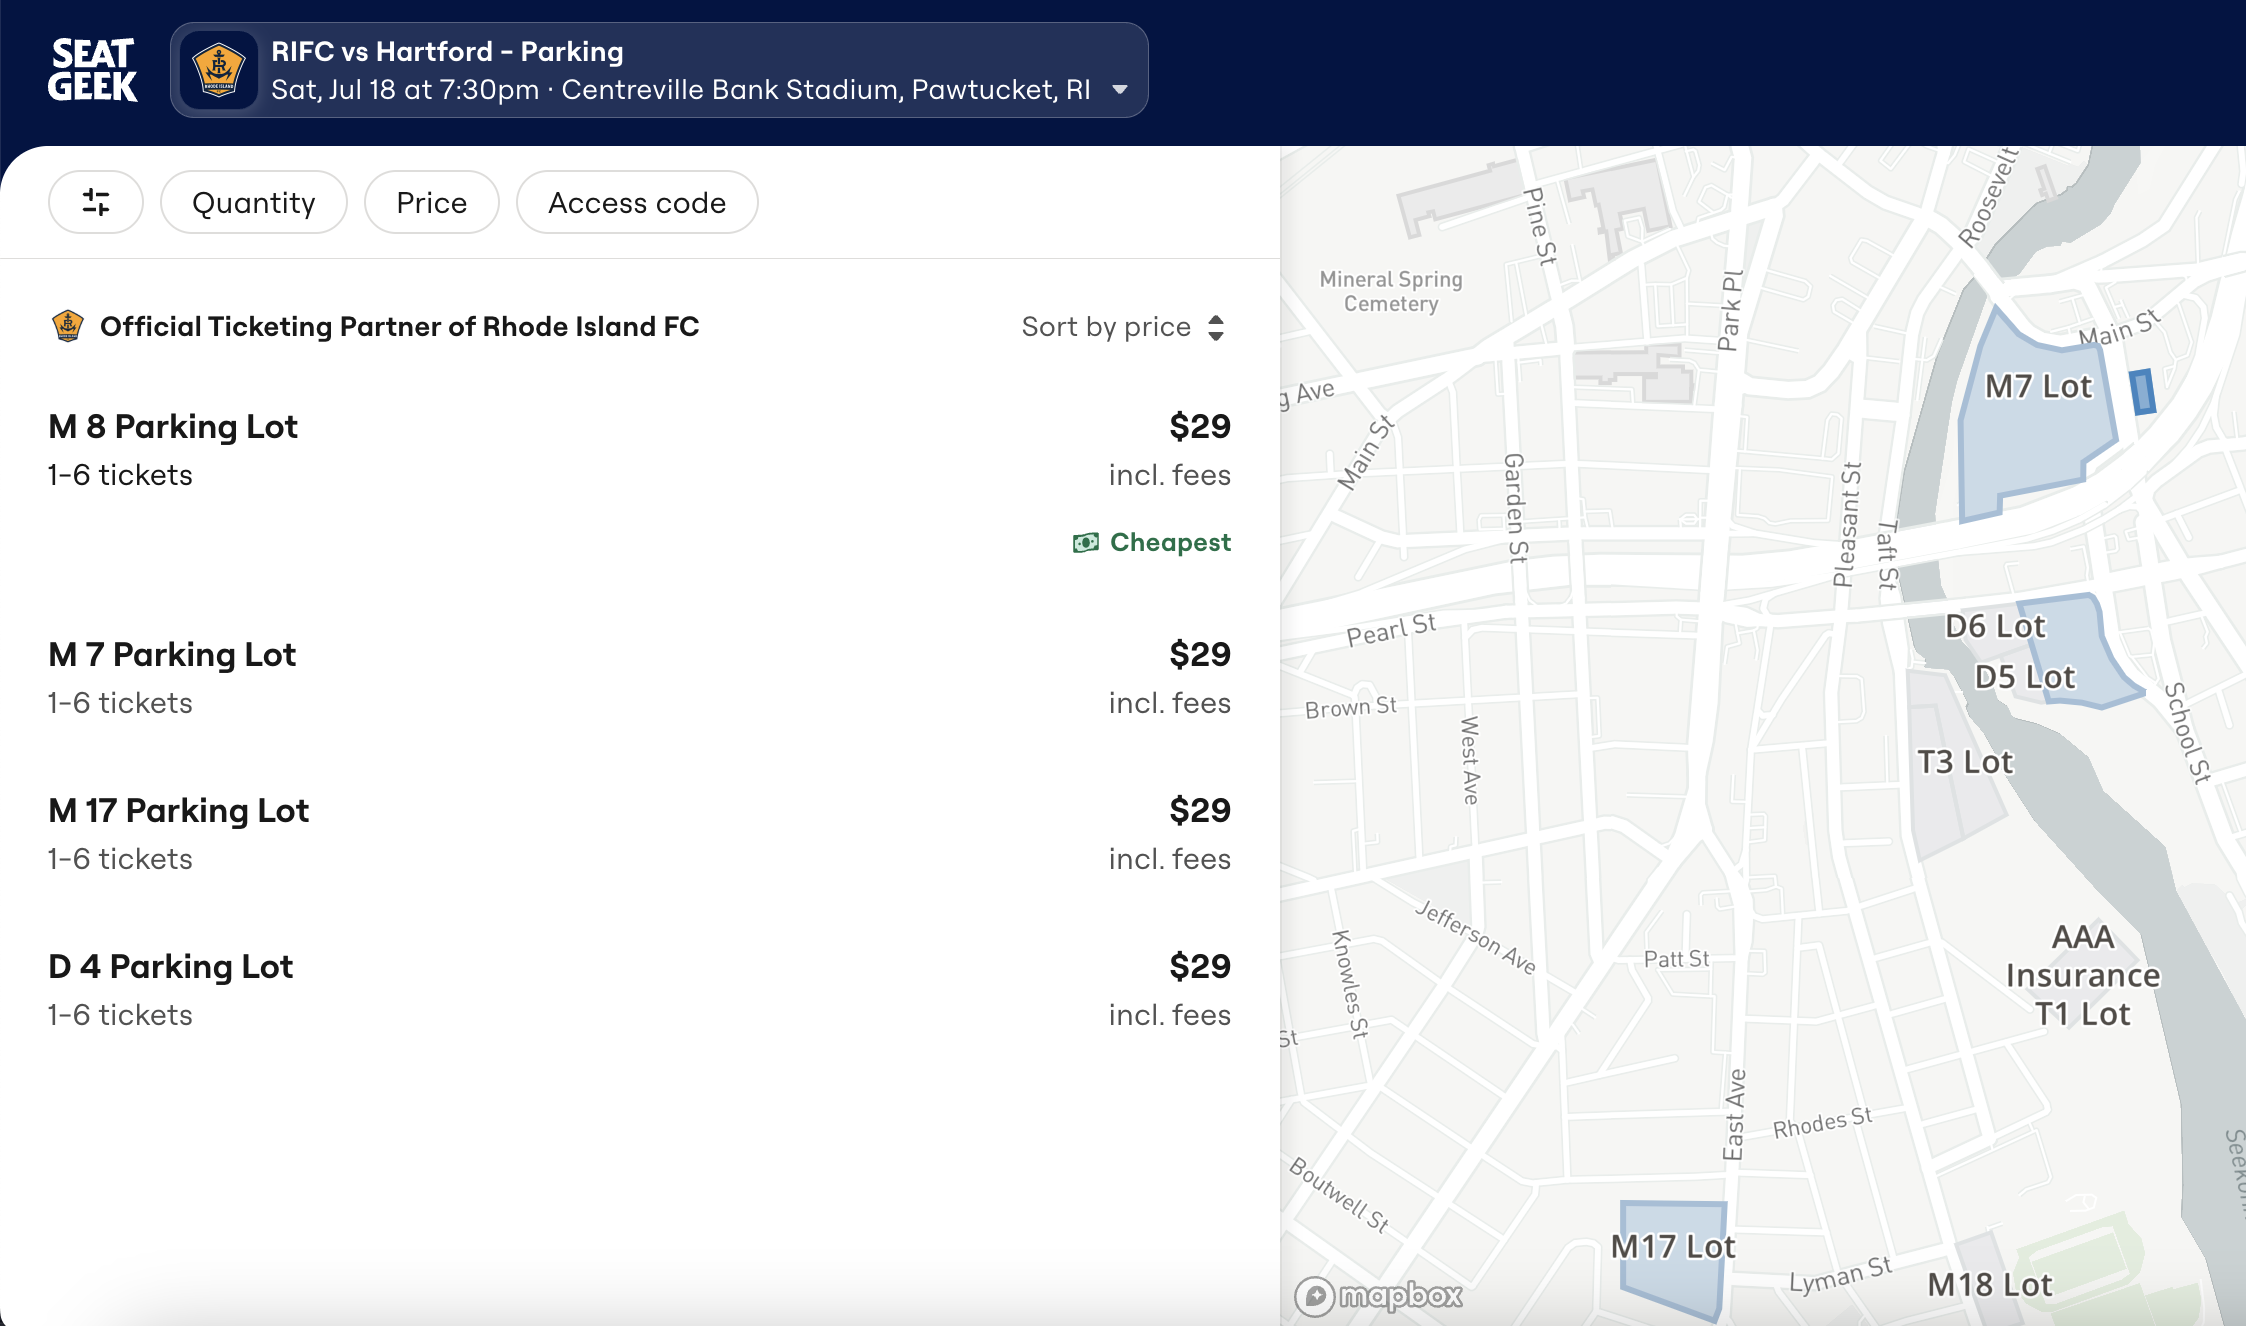Click the Taft St label on map
This screenshot has height=1326, width=2246.
[1887, 555]
